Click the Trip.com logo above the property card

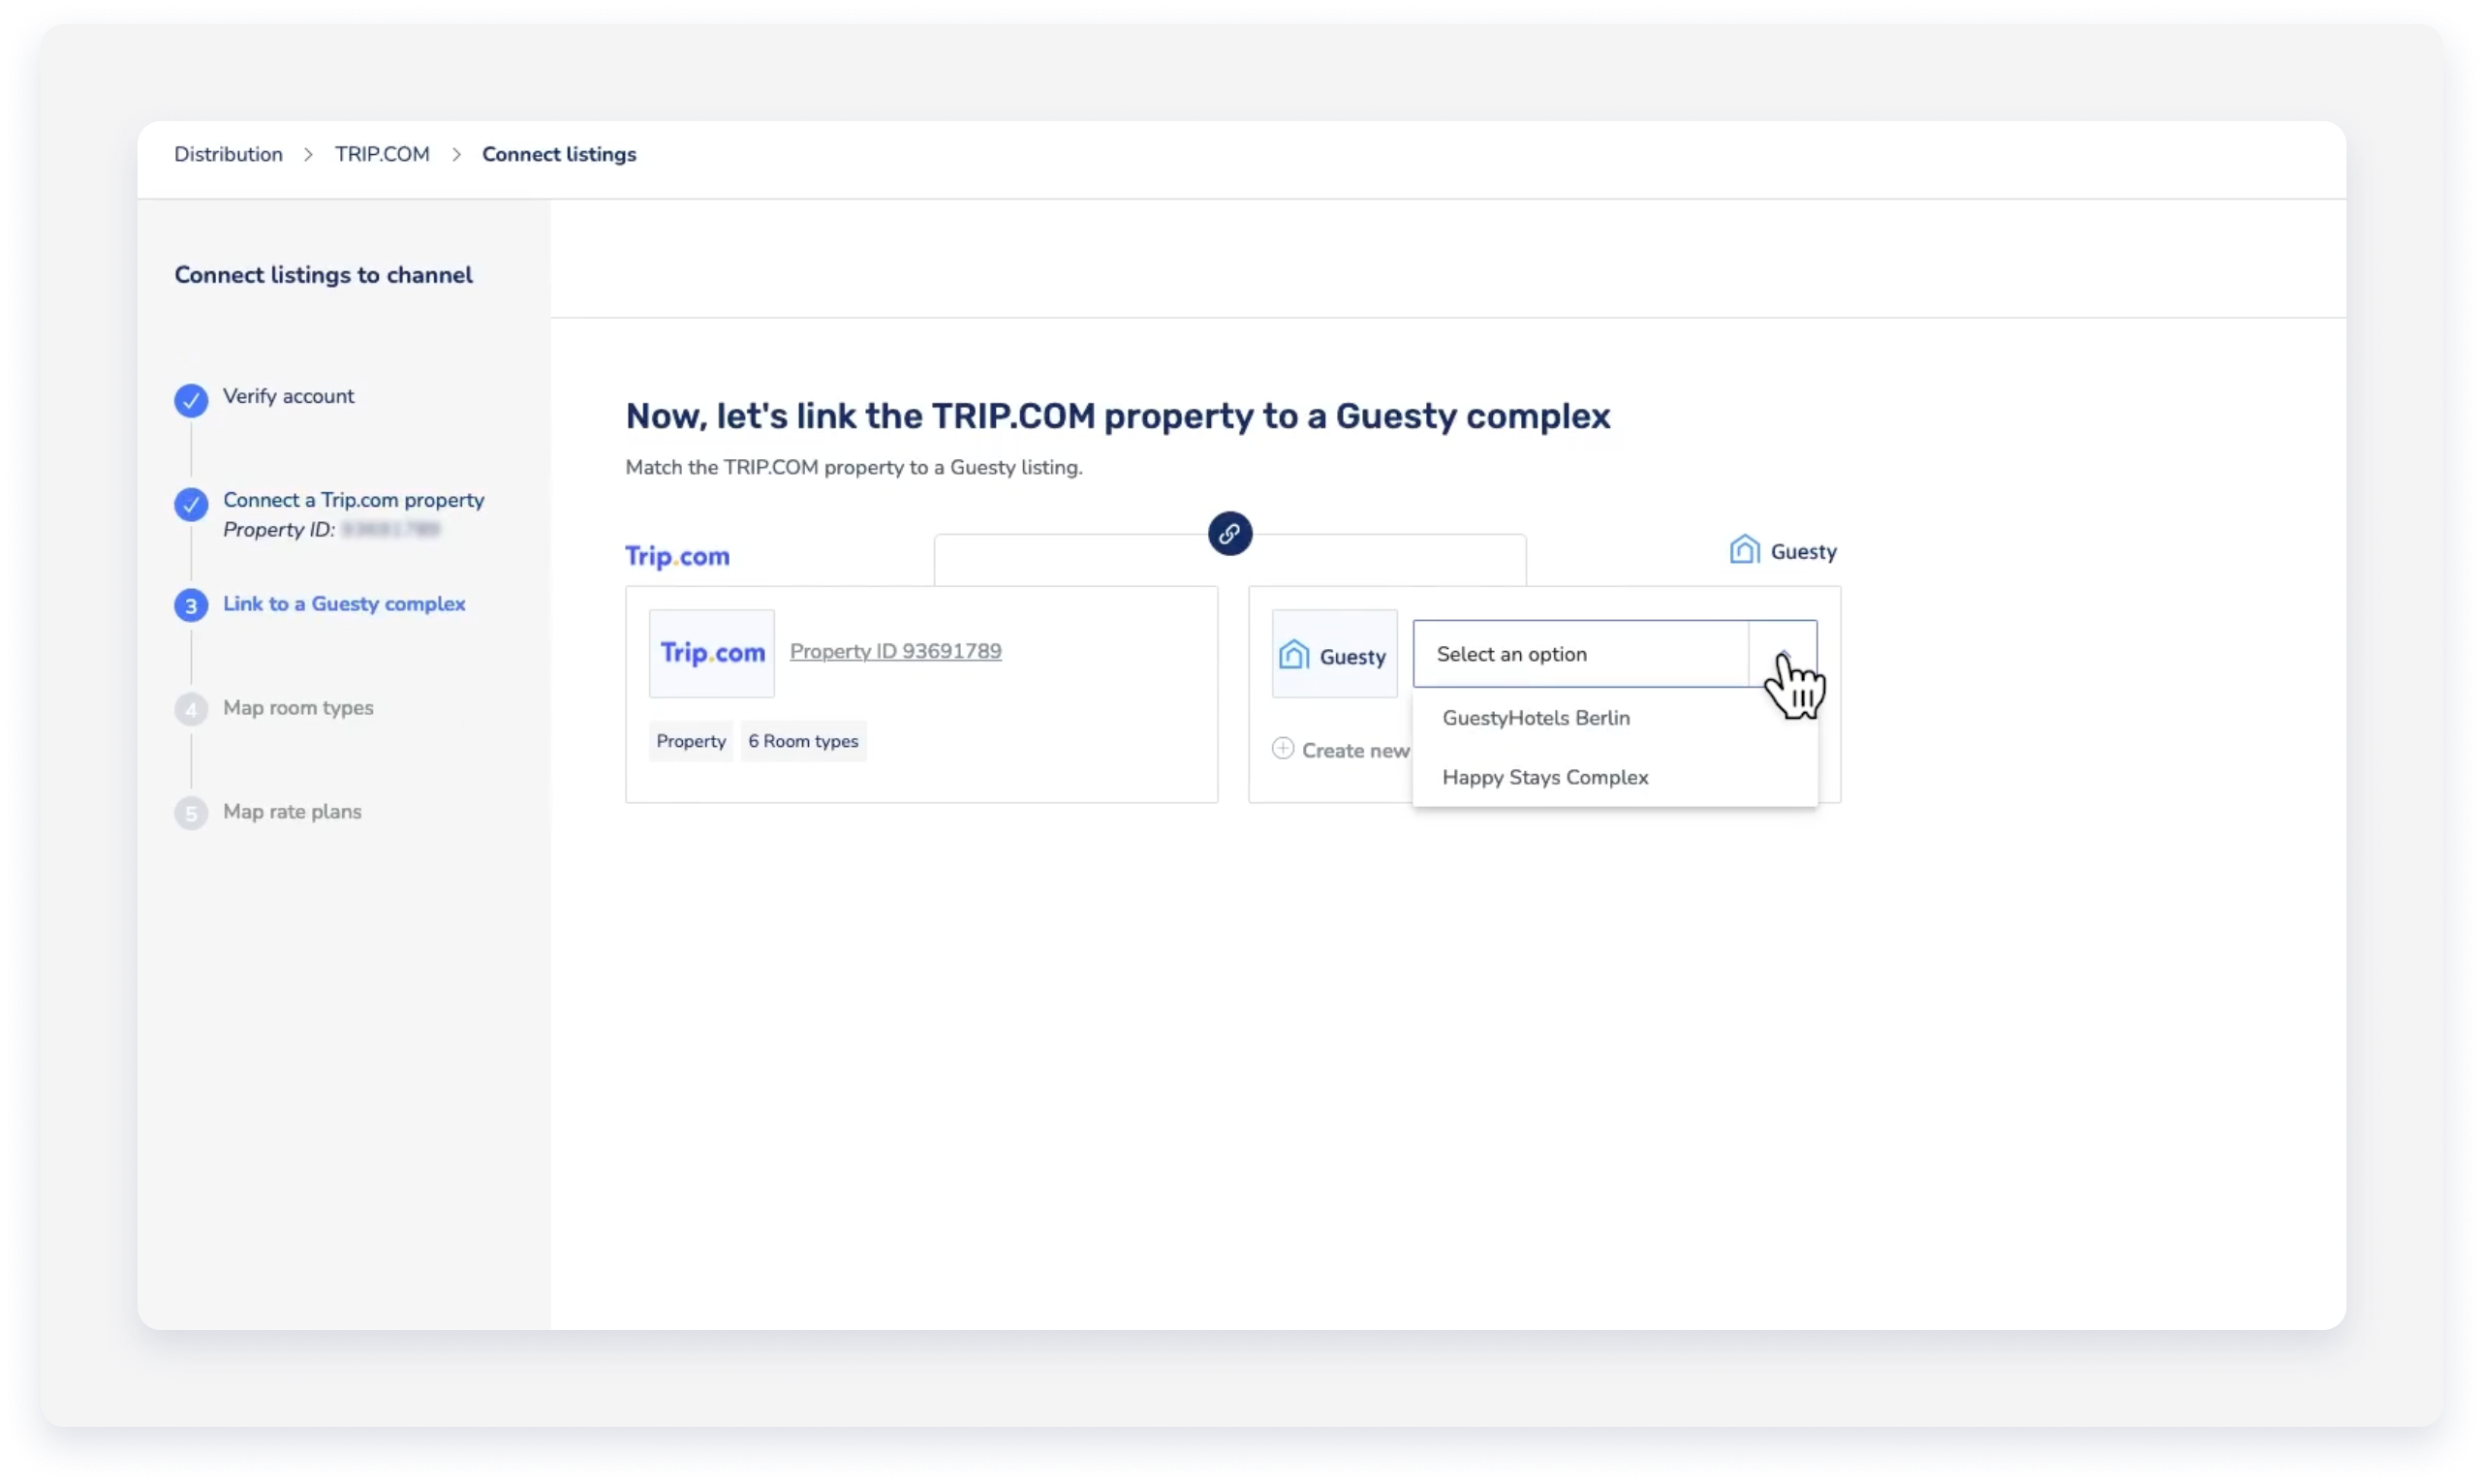pos(677,555)
